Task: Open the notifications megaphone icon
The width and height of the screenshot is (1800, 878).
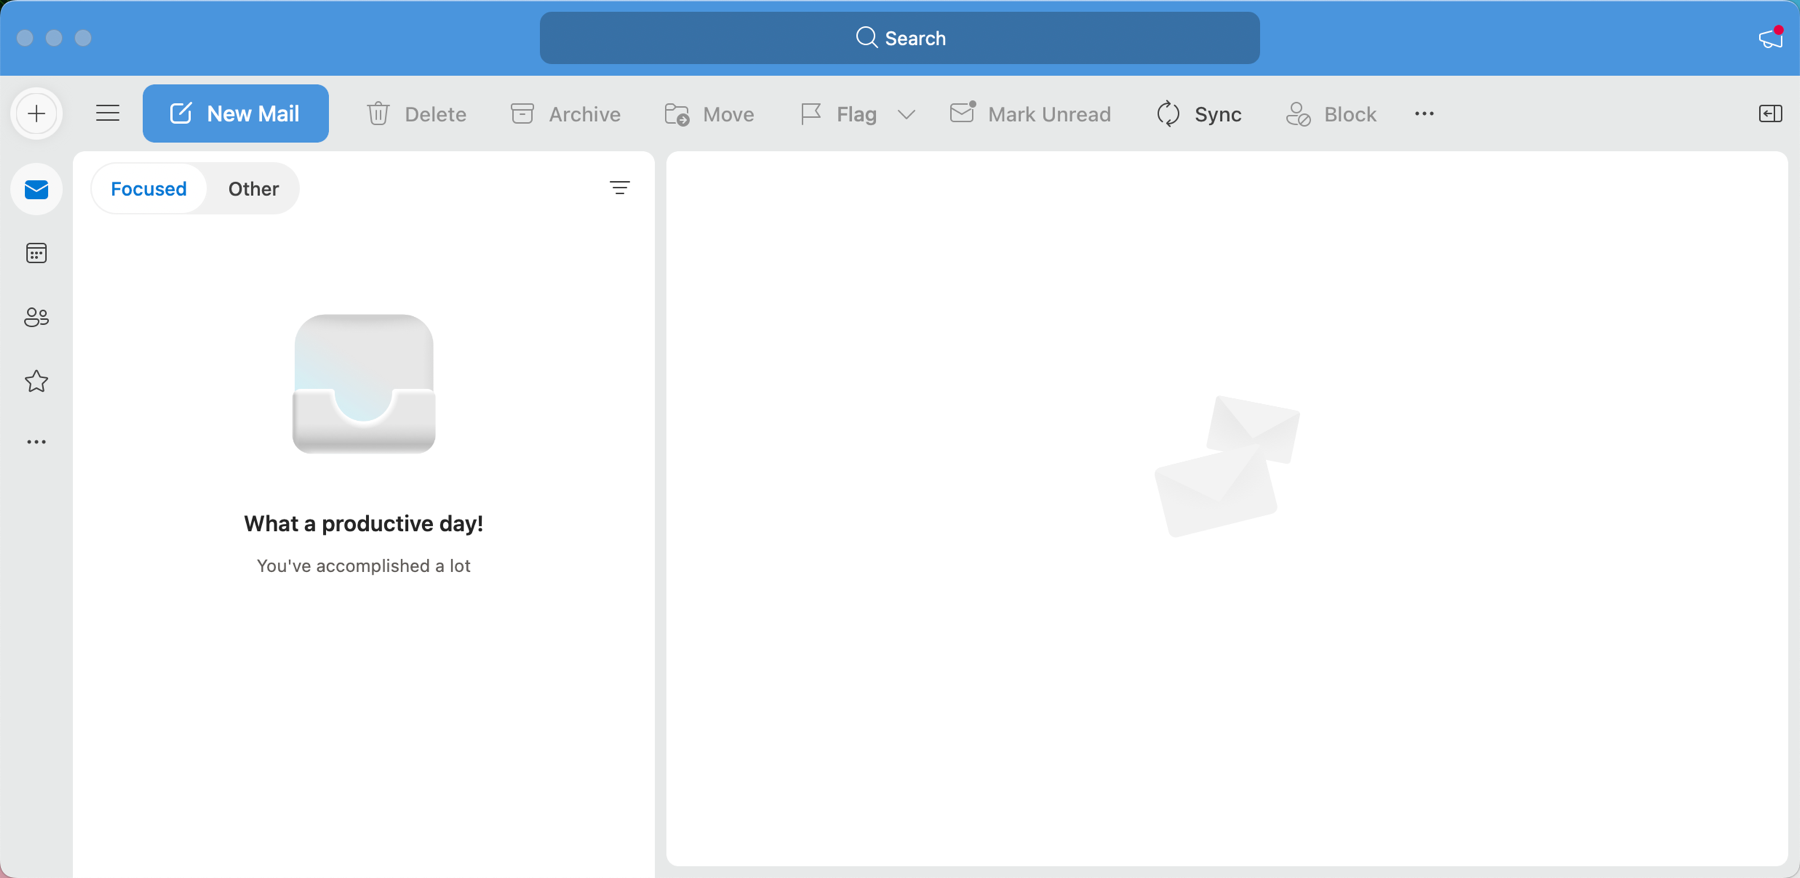Action: (x=1771, y=38)
